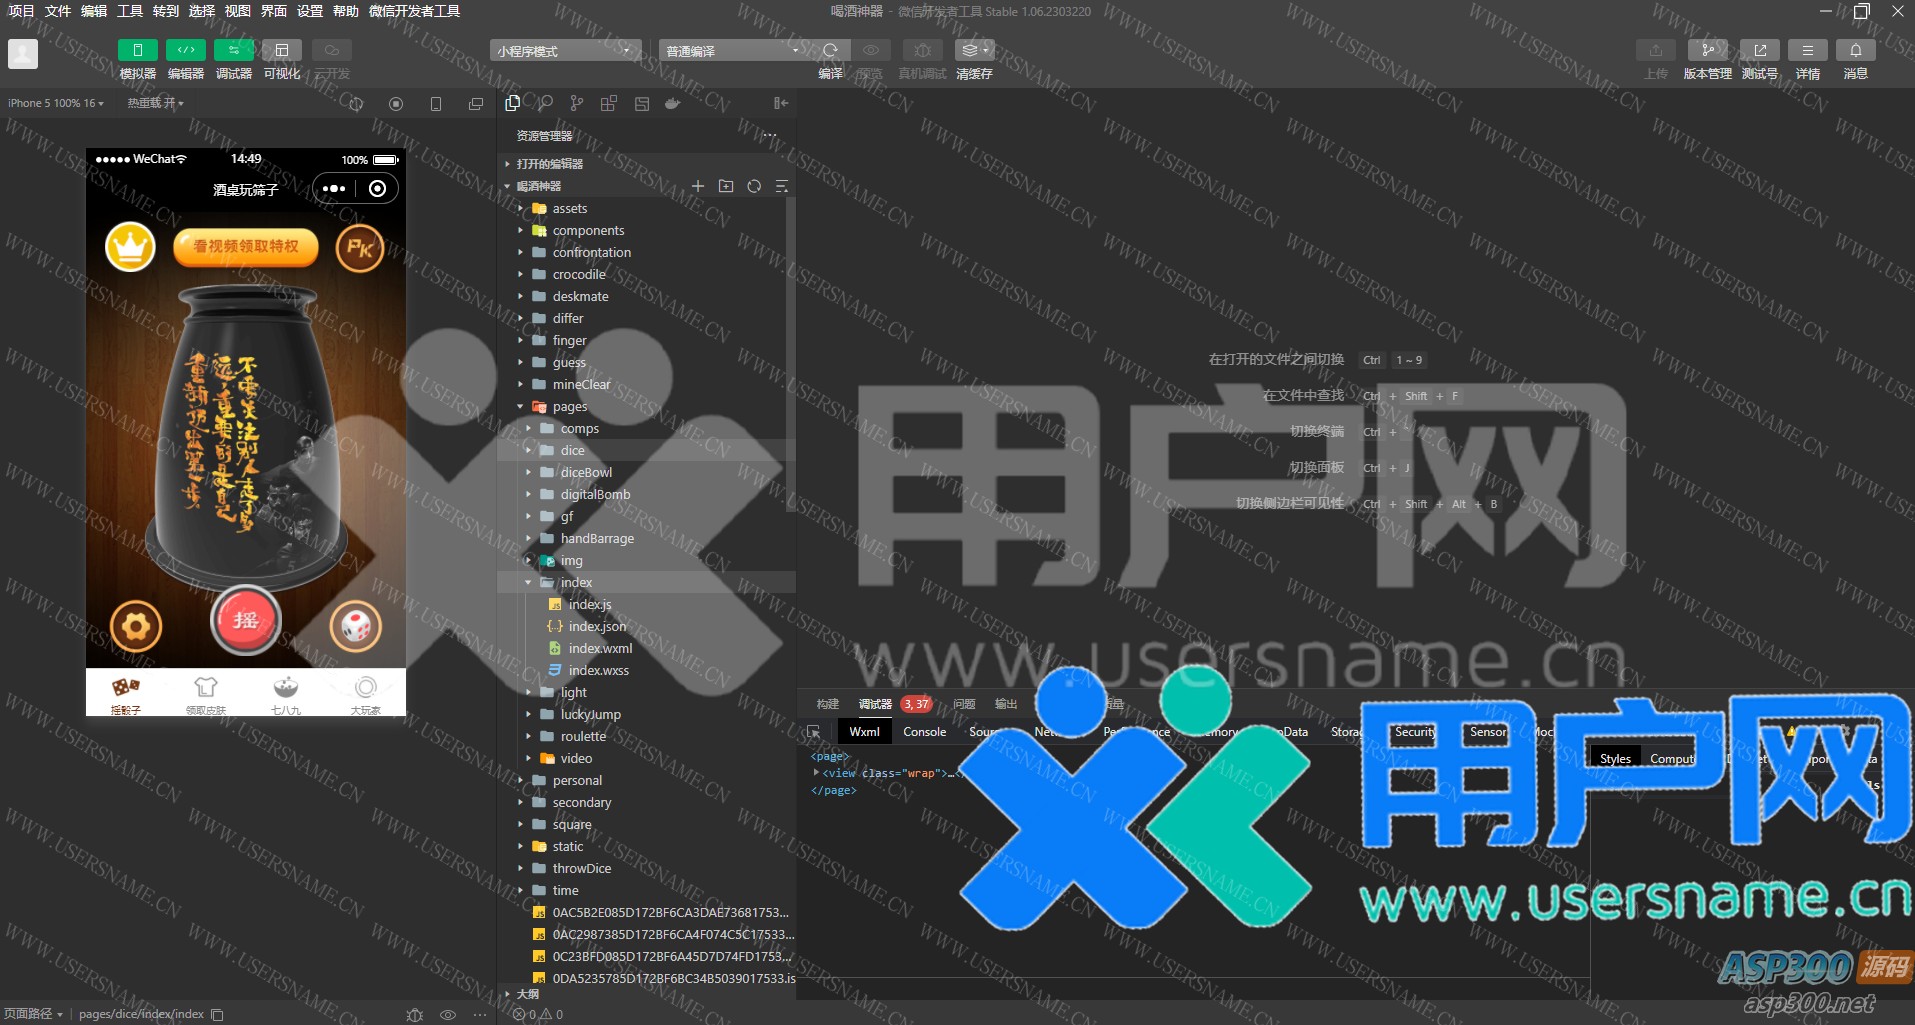This screenshot has width=1915, height=1025.
Task: Open the 小程序模式 mode dropdown
Action: coord(565,51)
